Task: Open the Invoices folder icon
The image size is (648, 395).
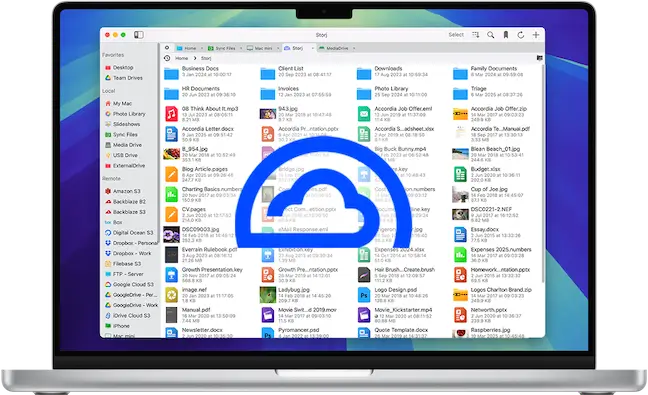Action: coord(268,94)
